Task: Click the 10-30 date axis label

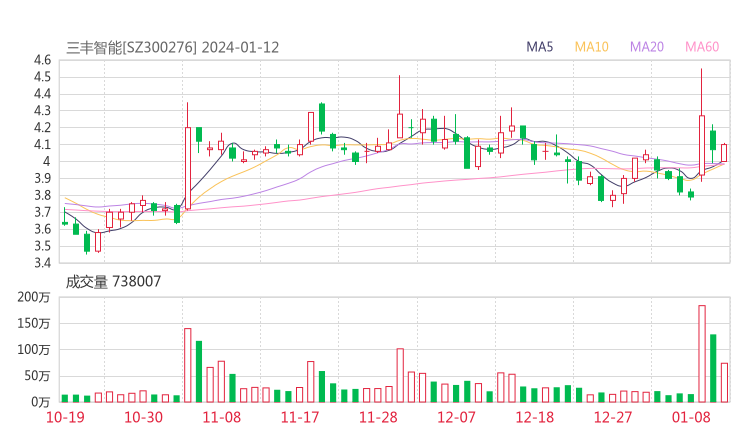Action: pos(143,417)
